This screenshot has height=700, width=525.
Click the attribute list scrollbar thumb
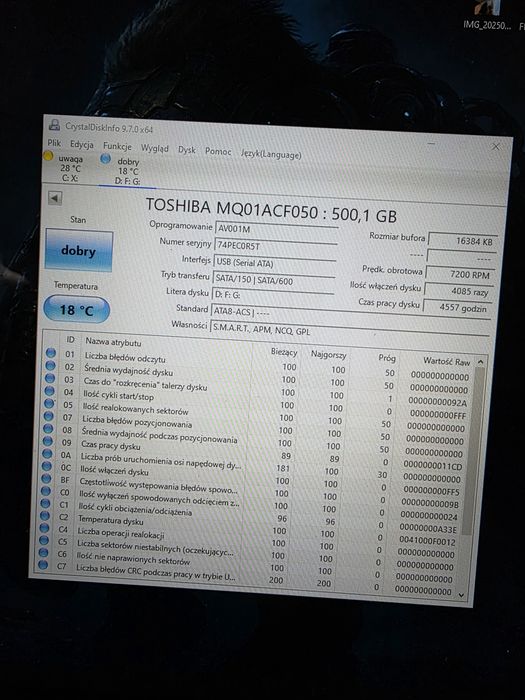click(x=473, y=451)
